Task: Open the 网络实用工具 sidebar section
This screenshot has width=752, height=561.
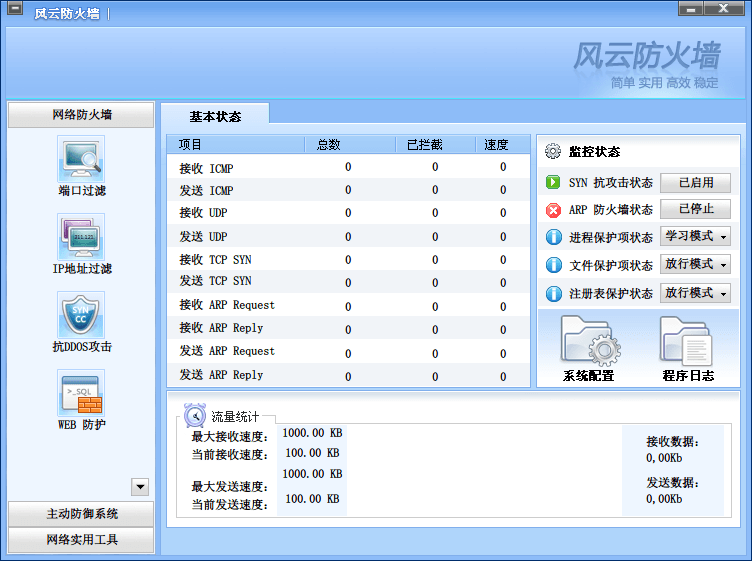Action: (82, 540)
